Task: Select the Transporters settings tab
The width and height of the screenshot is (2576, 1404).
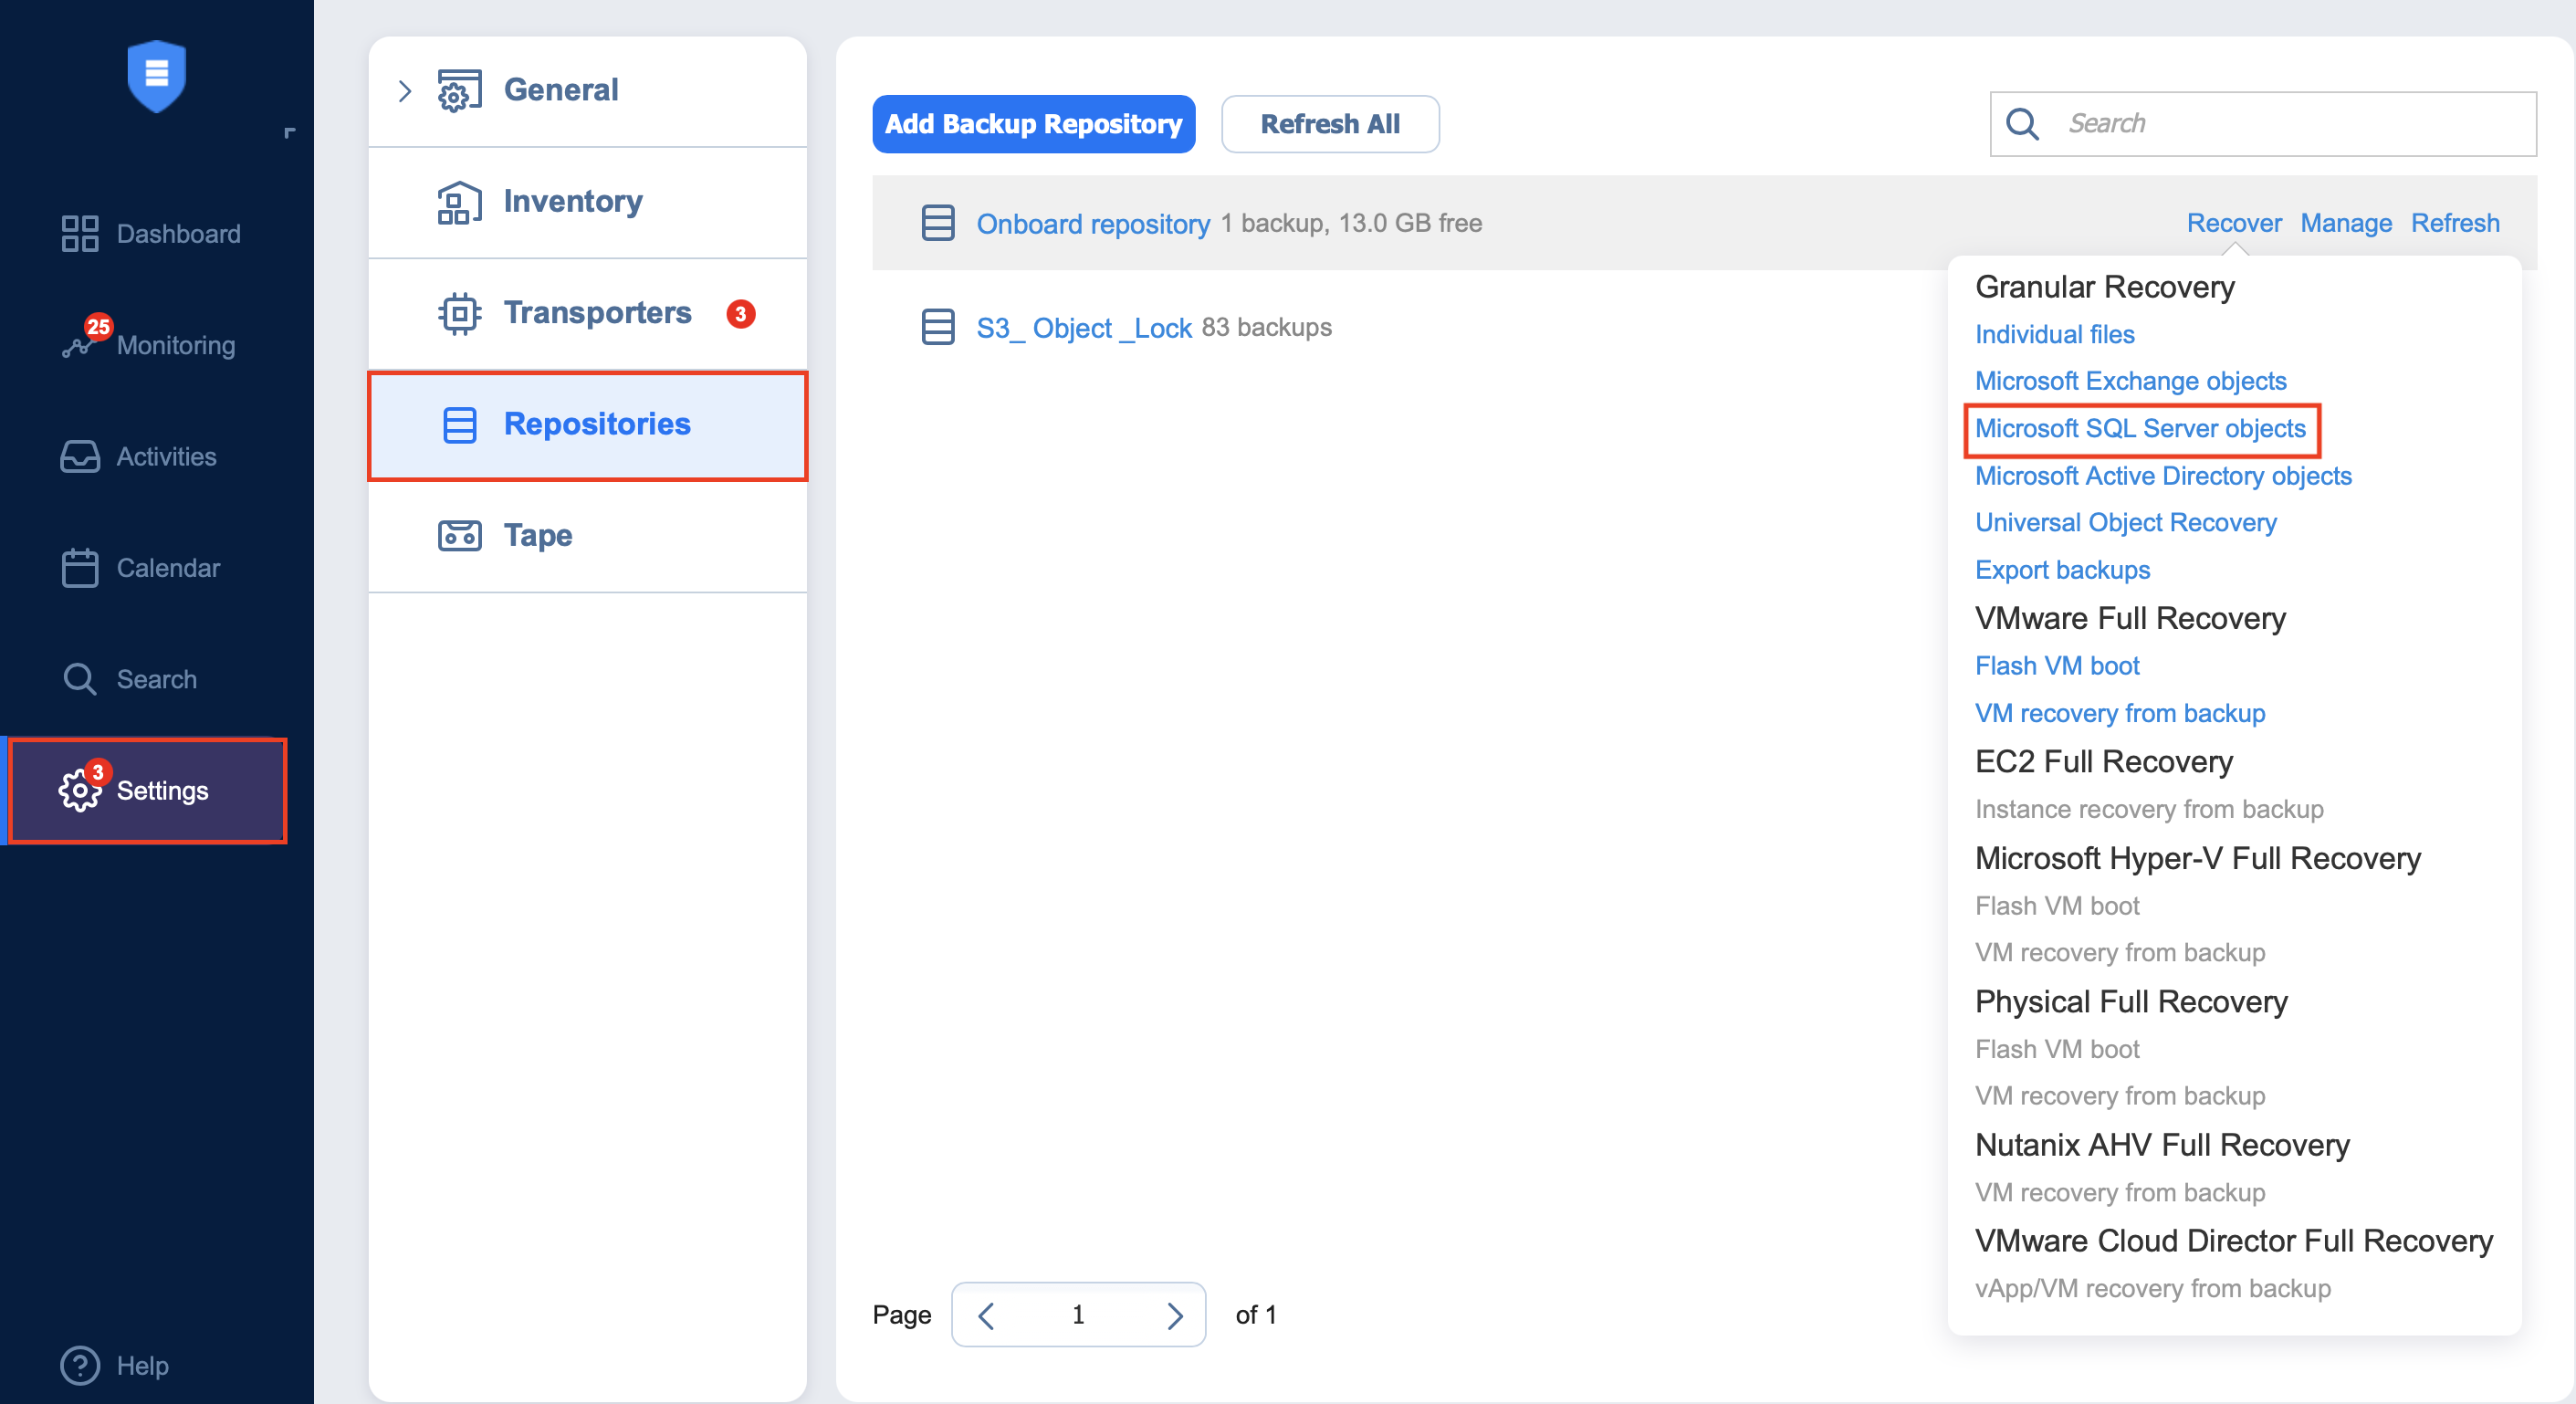Action: (x=588, y=314)
